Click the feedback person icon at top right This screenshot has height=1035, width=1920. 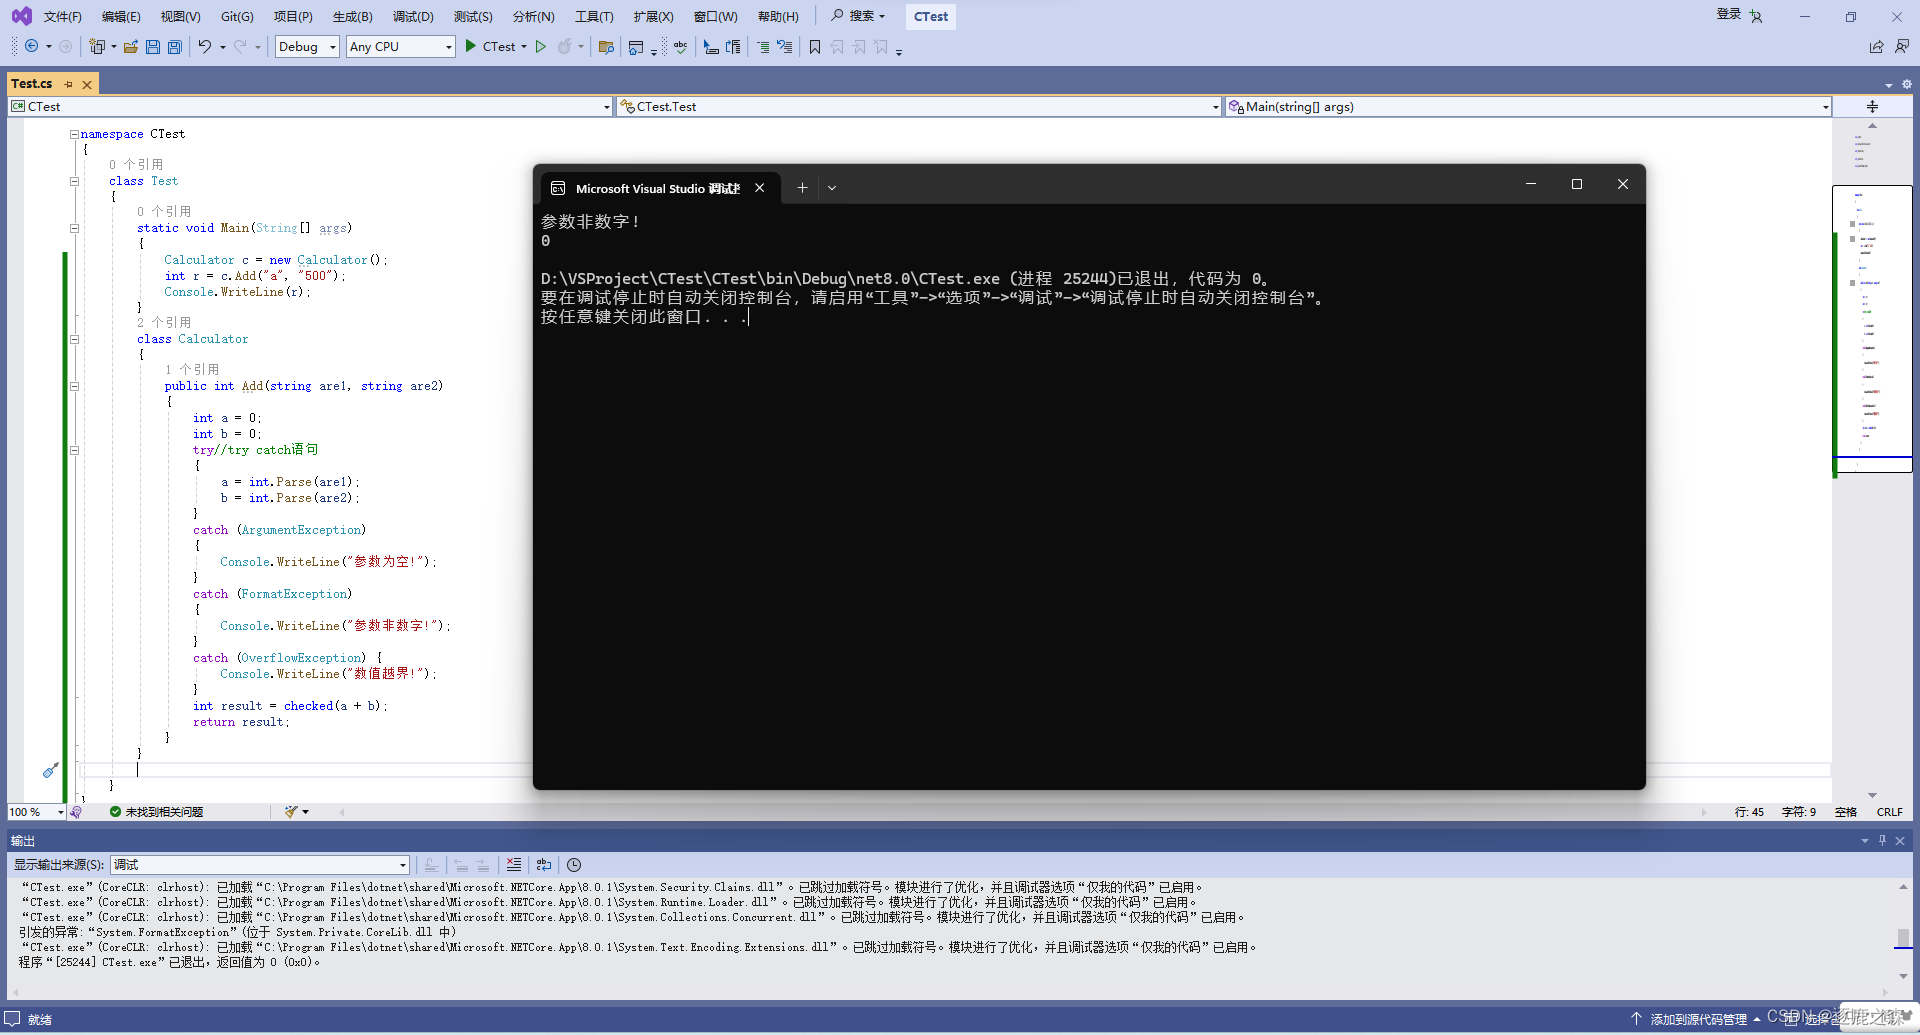(x=1902, y=47)
